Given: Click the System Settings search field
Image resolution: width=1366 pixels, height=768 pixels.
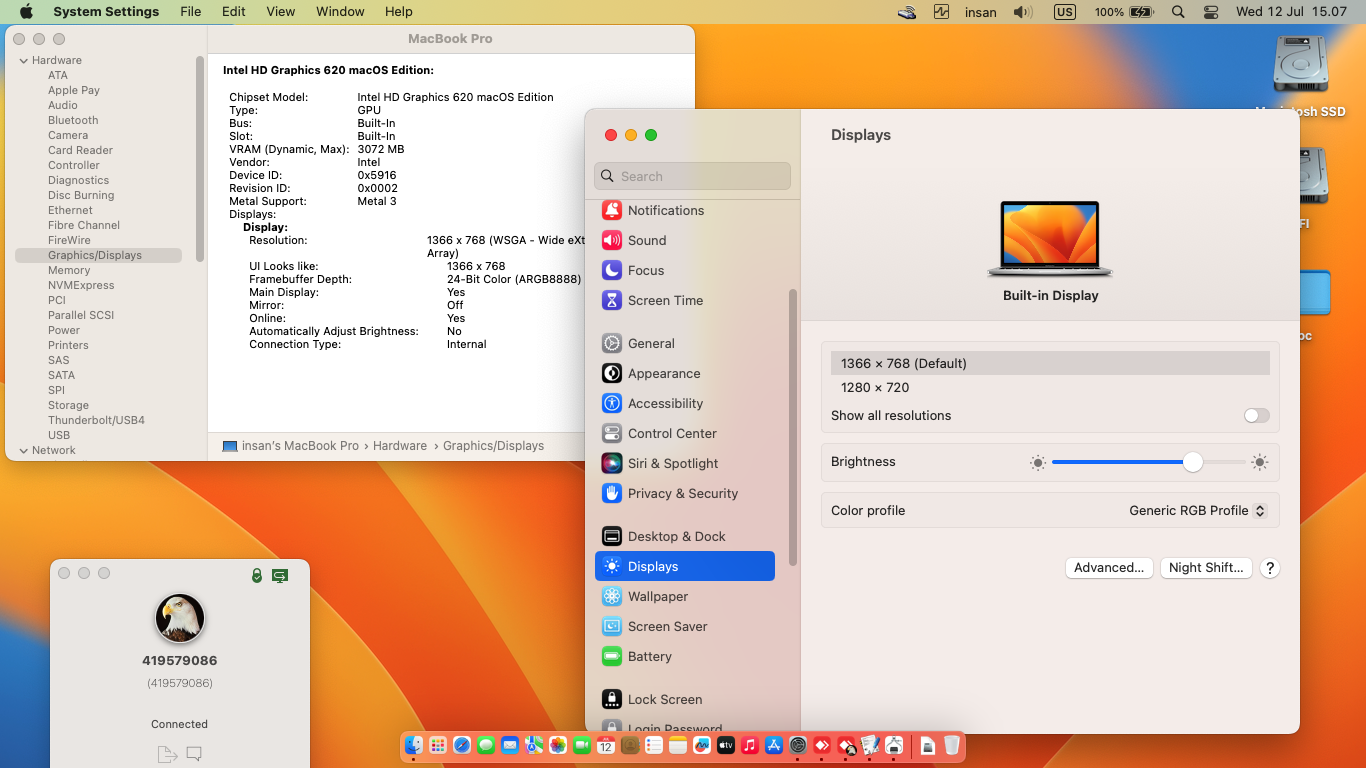Looking at the screenshot, I should (x=692, y=176).
